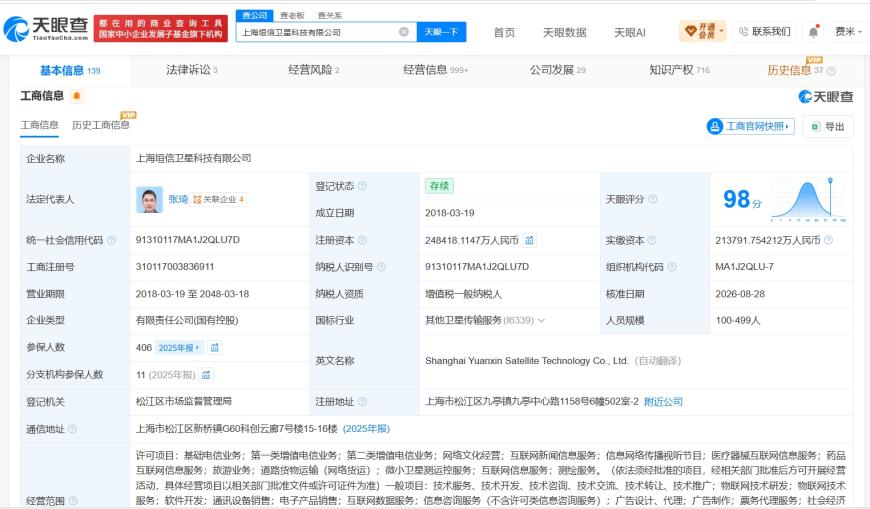This screenshot has height=509, width=870.
Task: Switch to the 经营信息 tab
Action: click(436, 70)
